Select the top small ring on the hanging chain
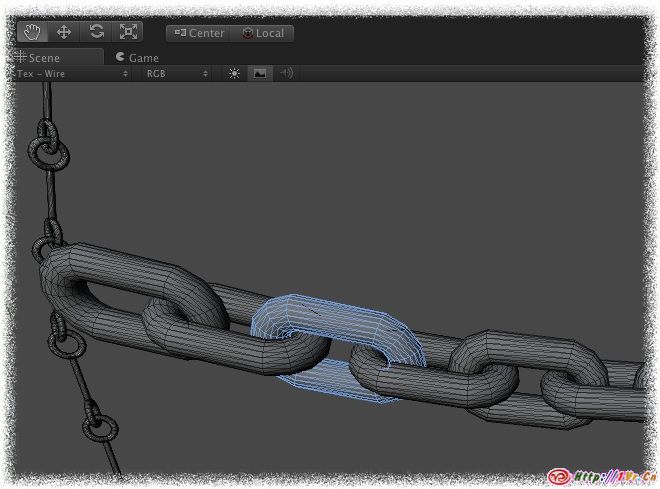The width and height of the screenshot is (660, 489). tap(48, 152)
